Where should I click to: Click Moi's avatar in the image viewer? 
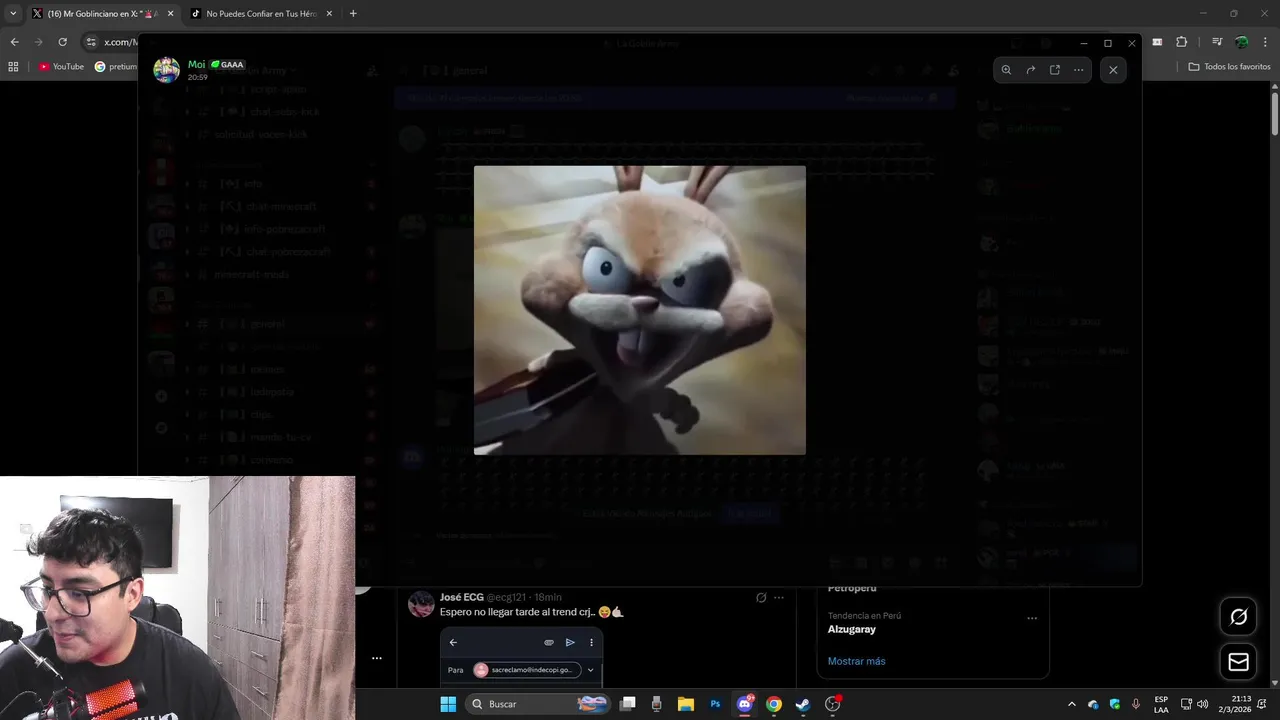point(166,70)
